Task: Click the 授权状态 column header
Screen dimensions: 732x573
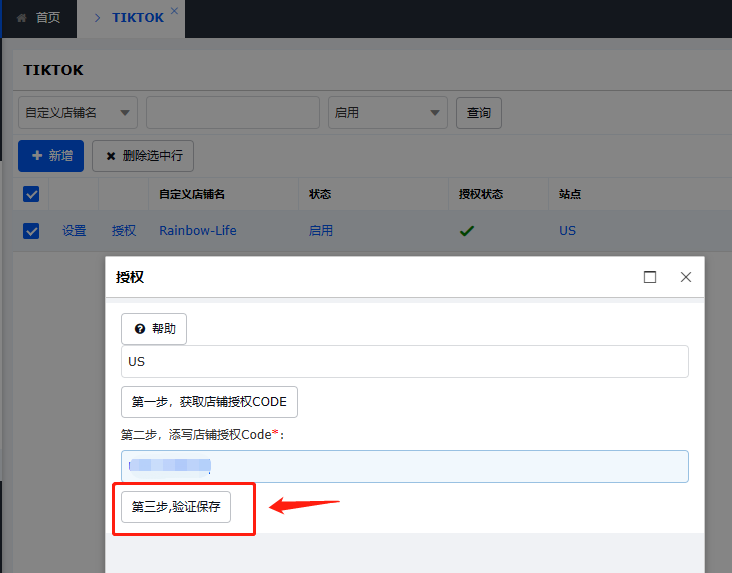Action: (x=481, y=194)
